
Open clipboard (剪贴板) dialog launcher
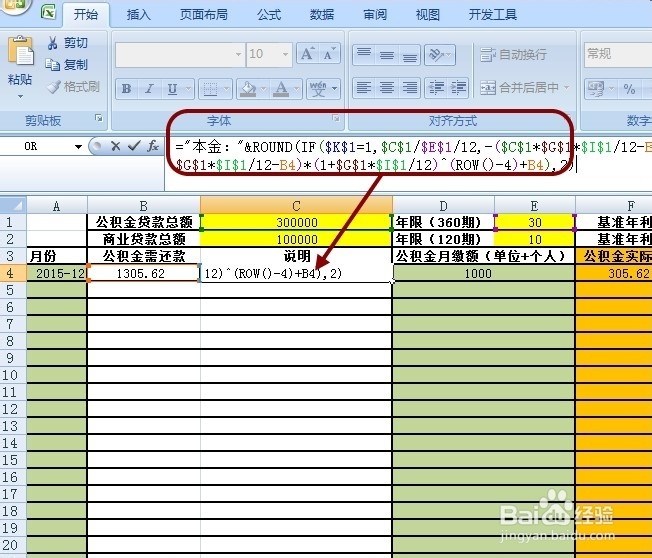tap(99, 119)
